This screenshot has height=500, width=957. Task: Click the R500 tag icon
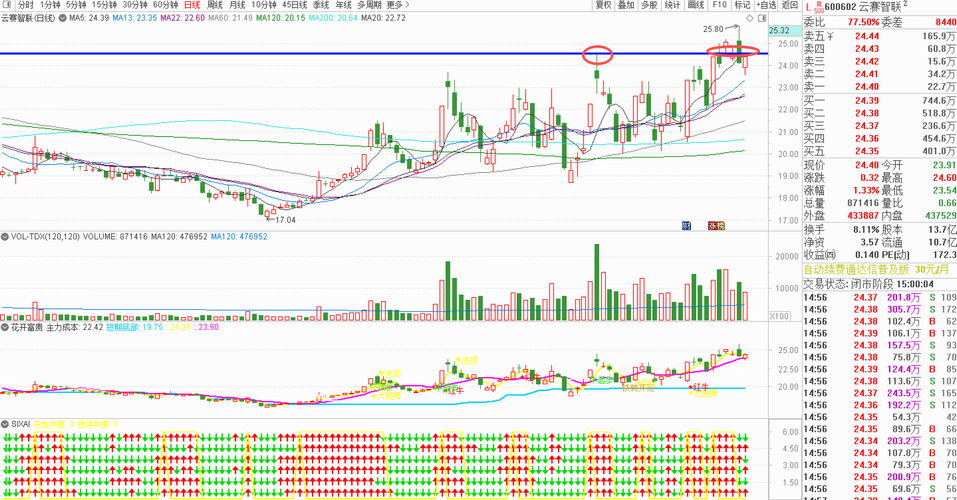(x=818, y=7)
